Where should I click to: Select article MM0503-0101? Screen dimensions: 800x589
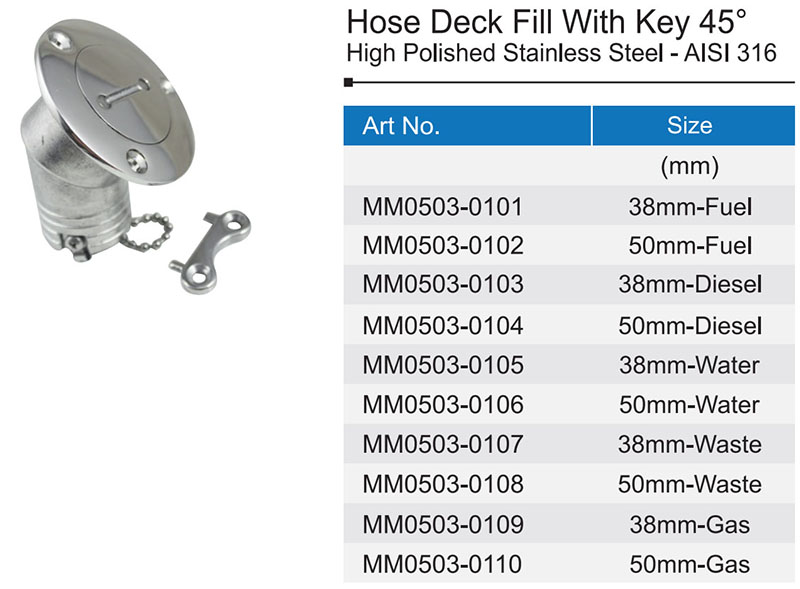(x=442, y=207)
